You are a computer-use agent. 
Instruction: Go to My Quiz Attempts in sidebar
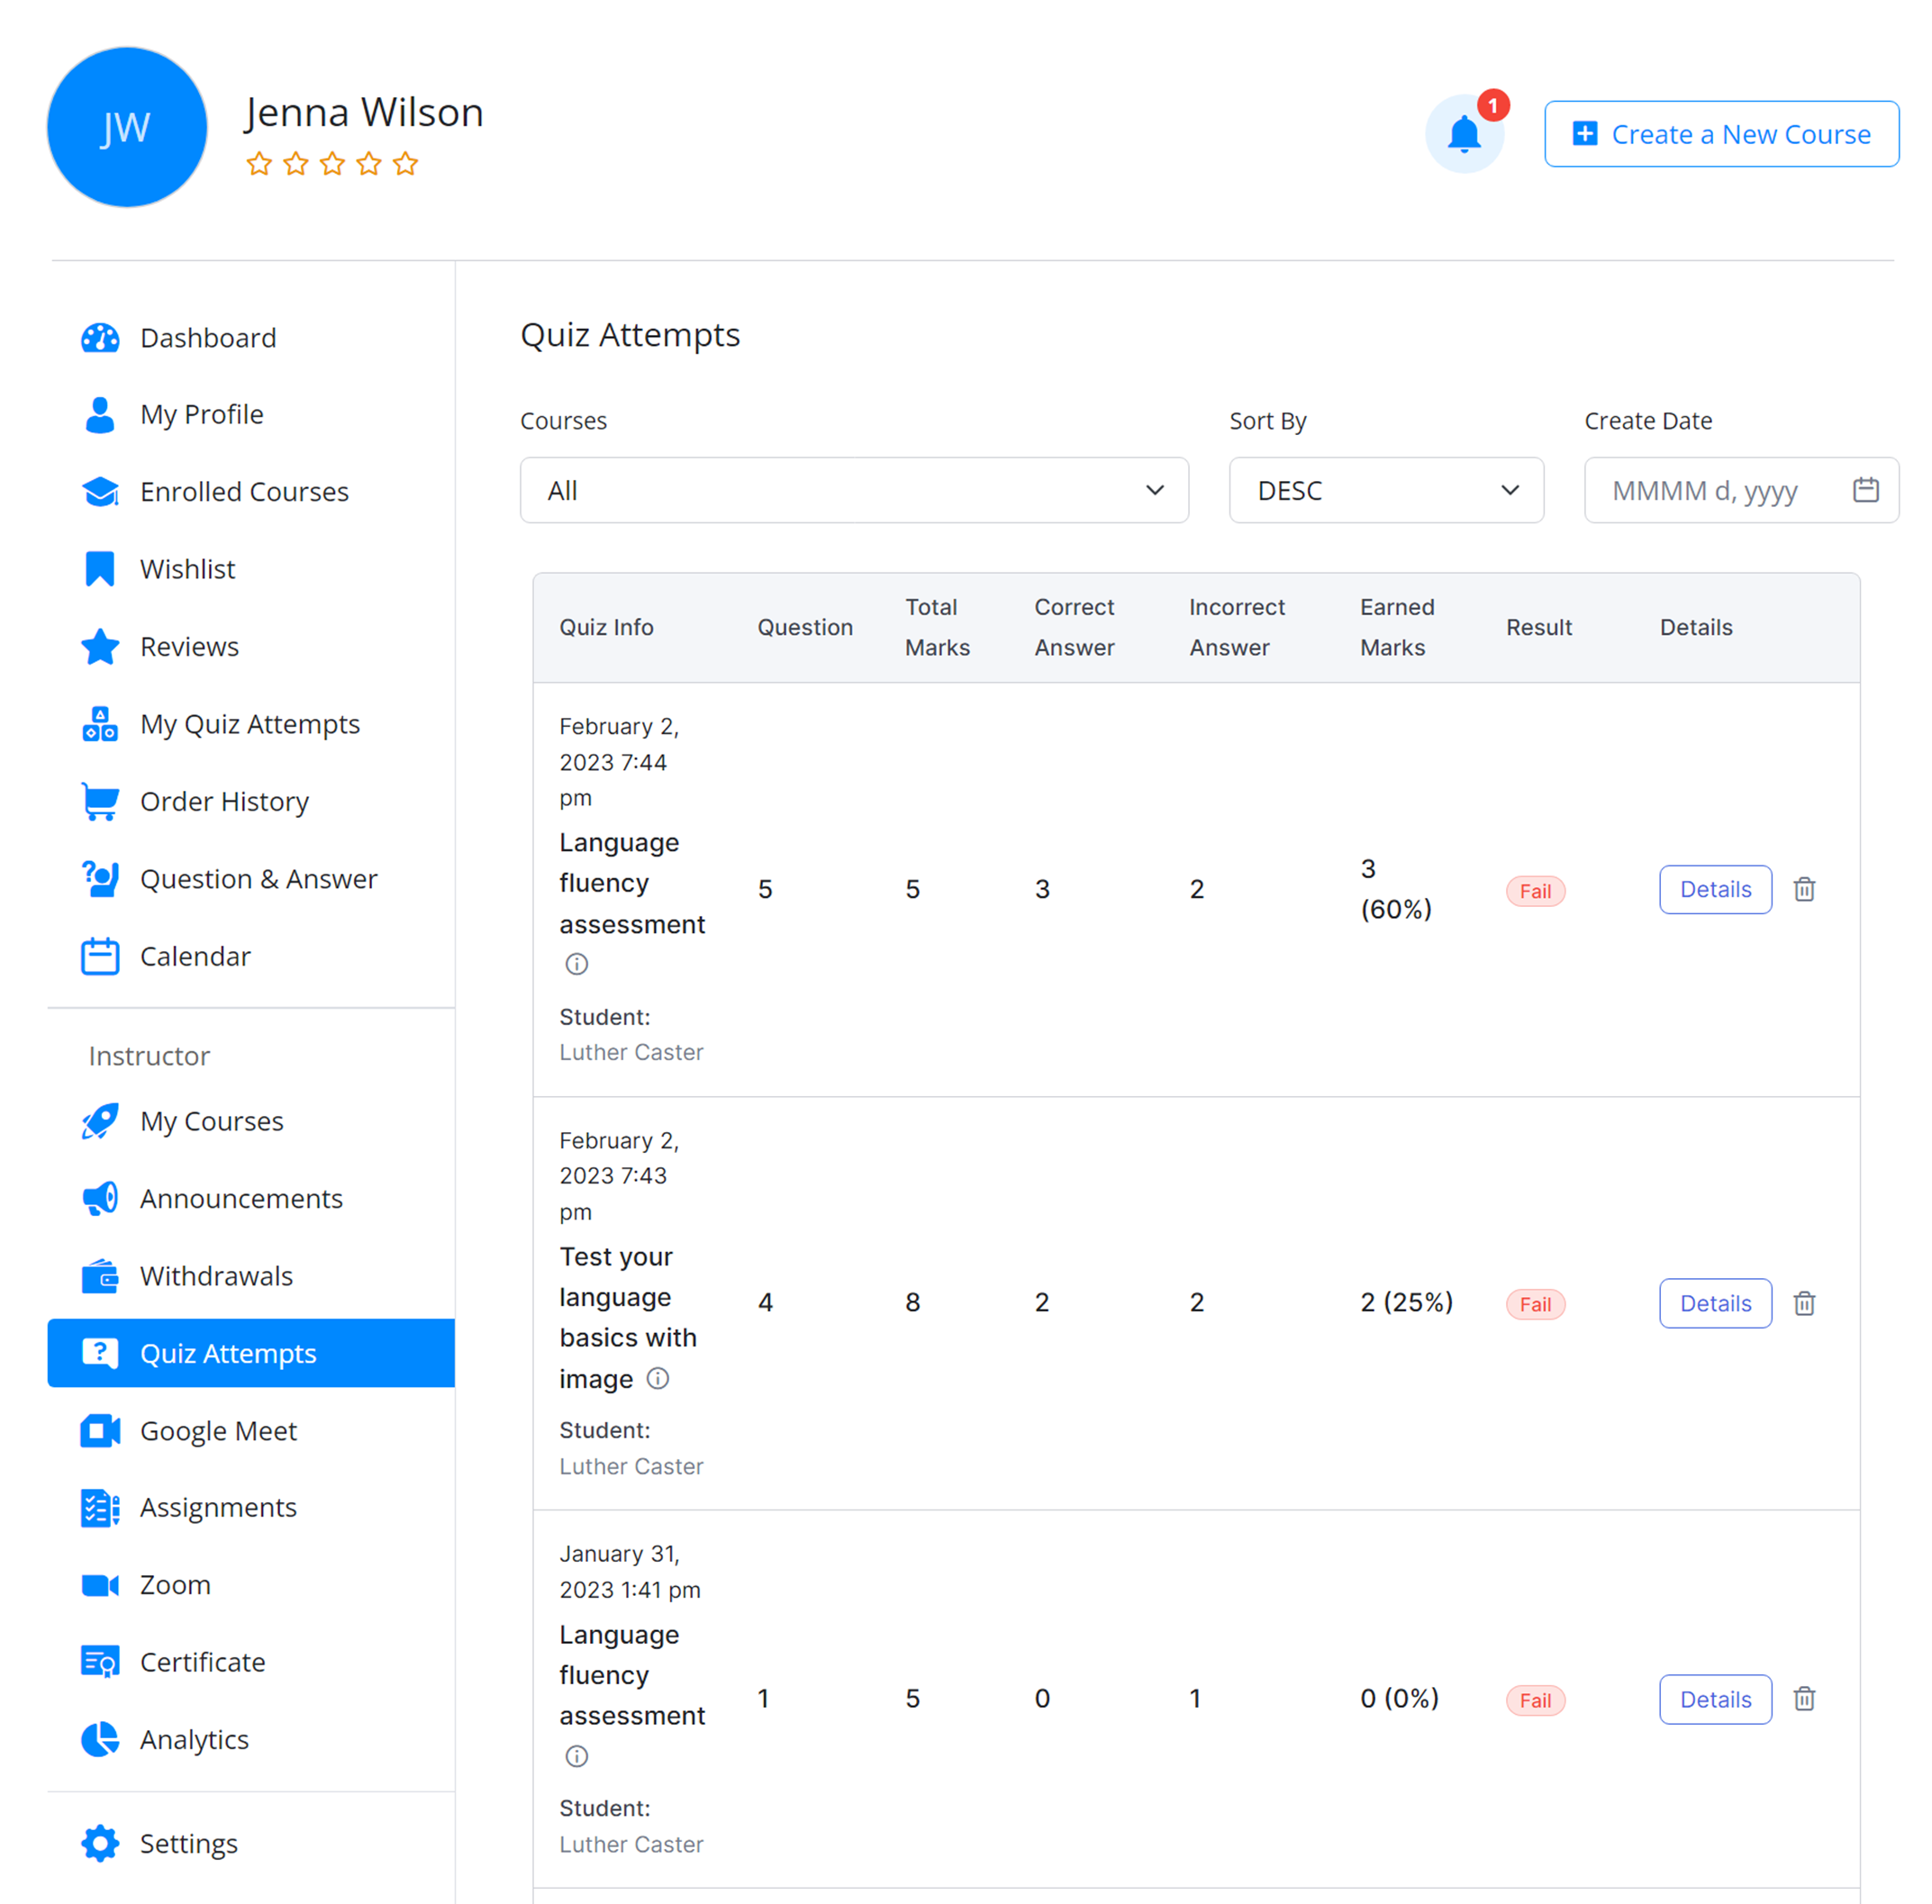[249, 724]
